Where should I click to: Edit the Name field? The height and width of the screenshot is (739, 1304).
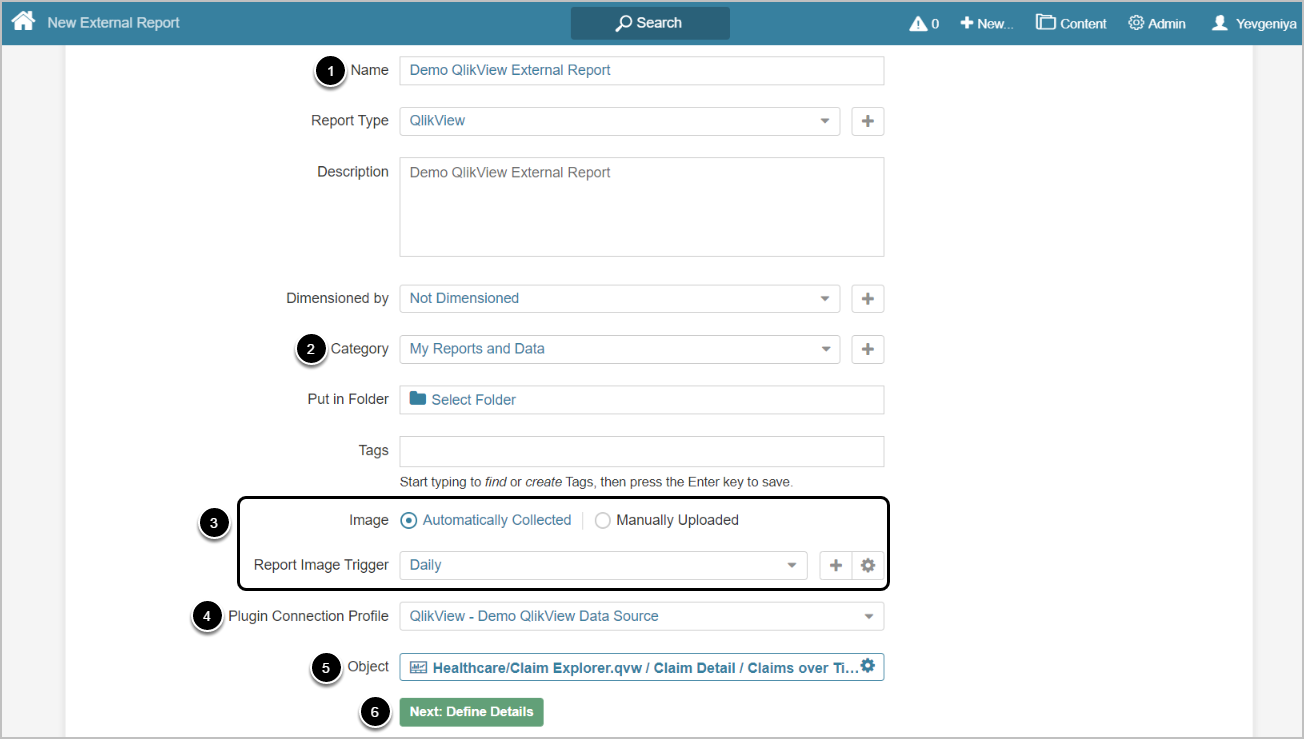point(641,70)
